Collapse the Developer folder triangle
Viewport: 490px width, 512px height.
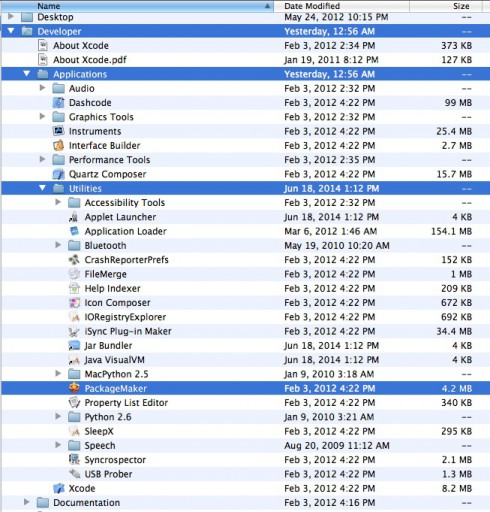11,31
